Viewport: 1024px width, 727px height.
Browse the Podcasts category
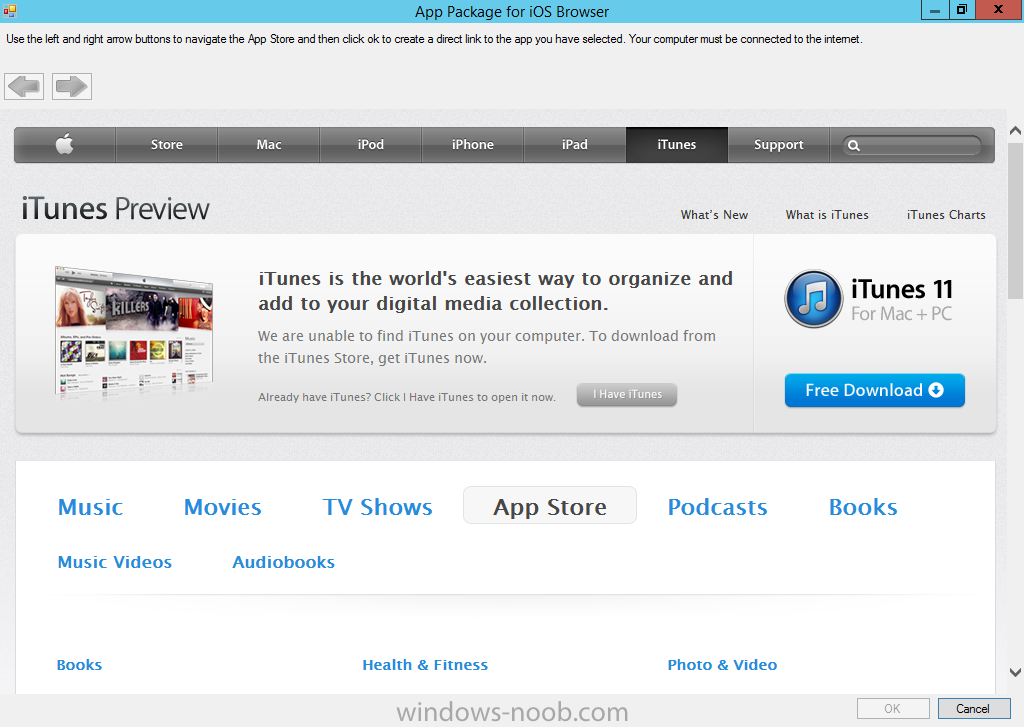(x=718, y=507)
